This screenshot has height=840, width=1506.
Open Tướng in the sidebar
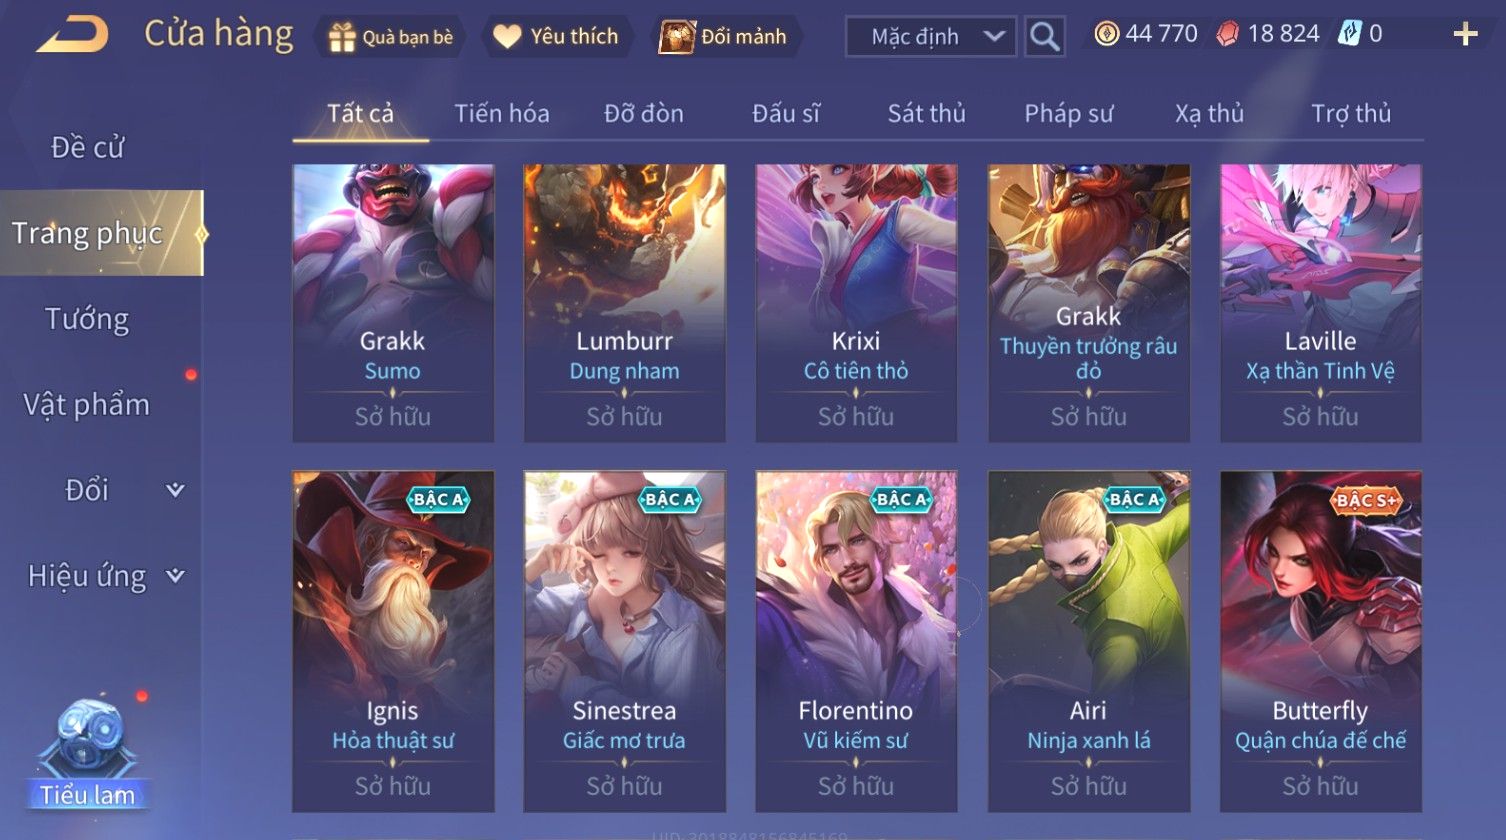pos(87,319)
